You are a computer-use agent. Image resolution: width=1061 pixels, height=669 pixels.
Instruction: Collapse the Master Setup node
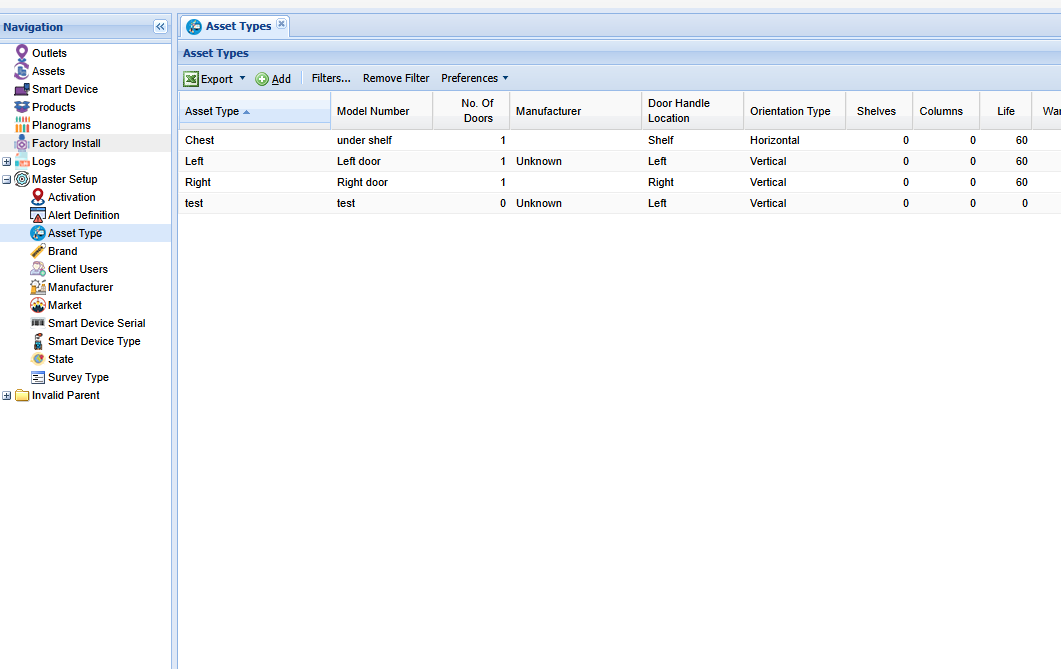point(7,178)
